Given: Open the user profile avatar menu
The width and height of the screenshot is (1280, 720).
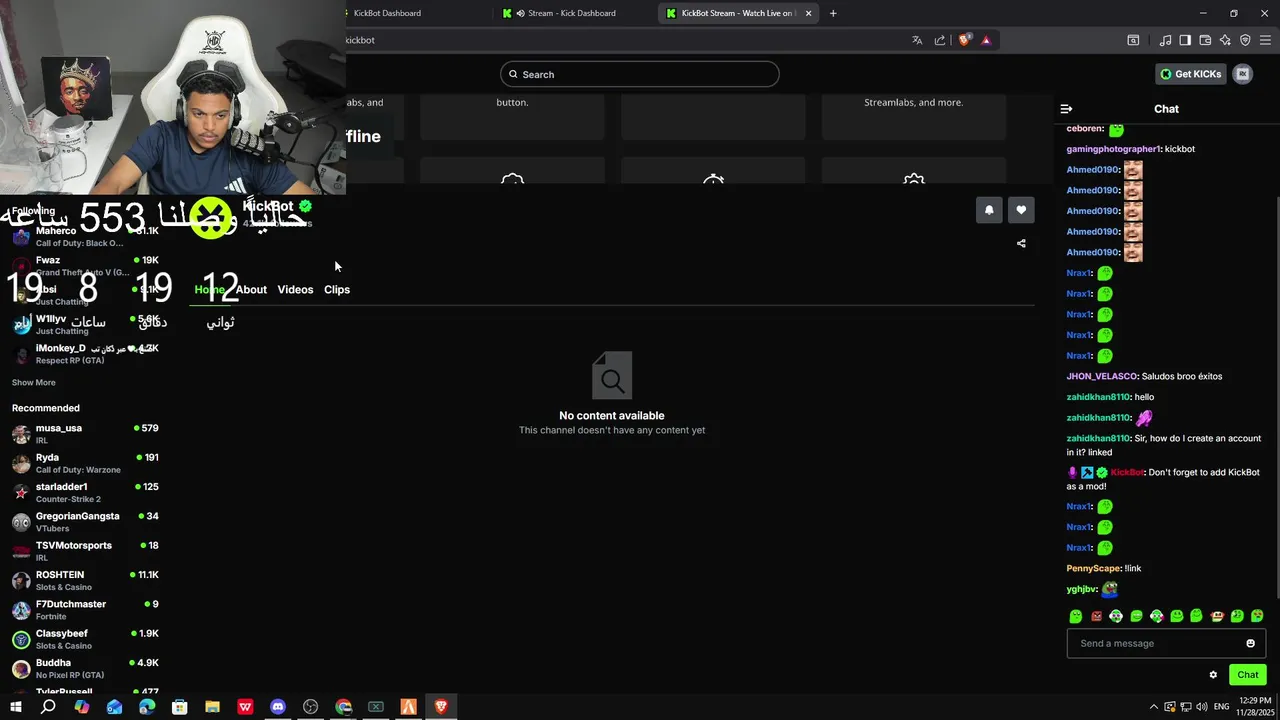Looking at the screenshot, I should pos(1242,74).
